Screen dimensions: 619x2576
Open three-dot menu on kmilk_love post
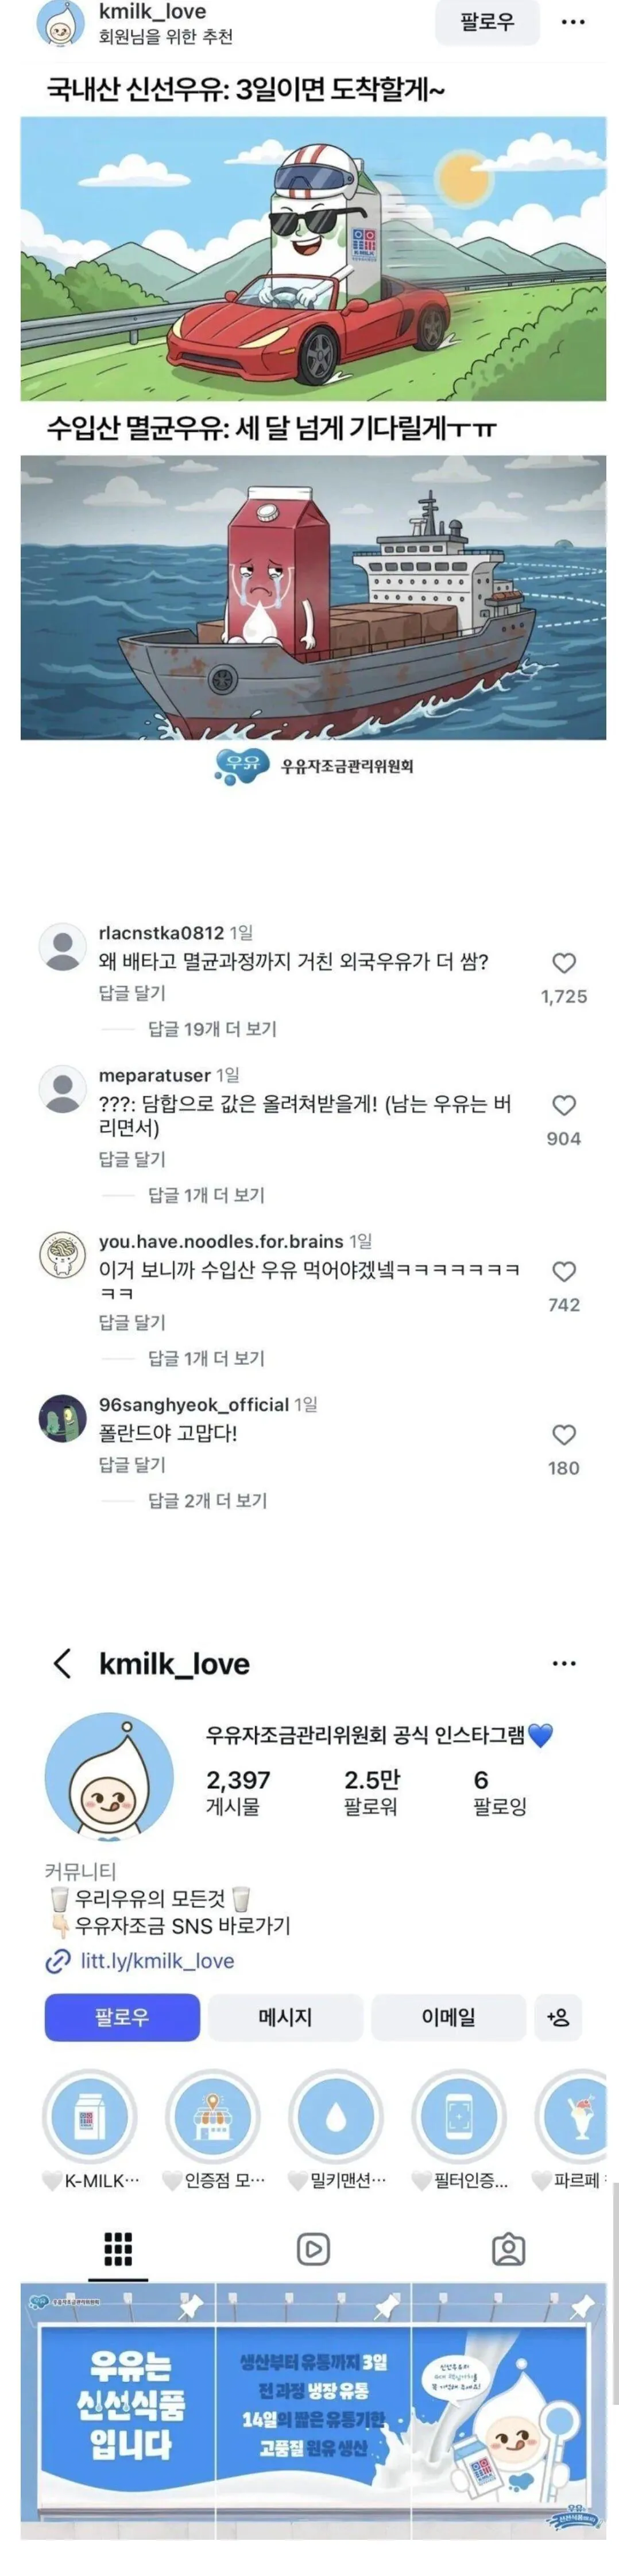[573, 22]
